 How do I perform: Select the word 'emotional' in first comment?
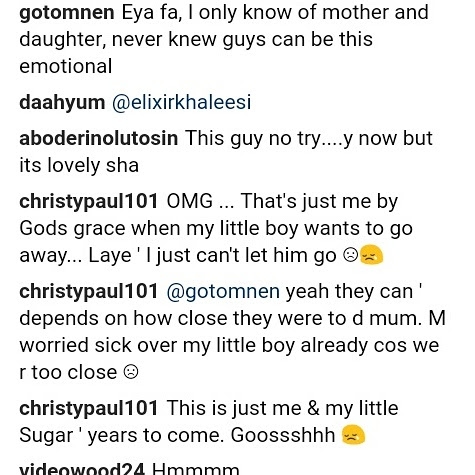click(x=66, y=66)
